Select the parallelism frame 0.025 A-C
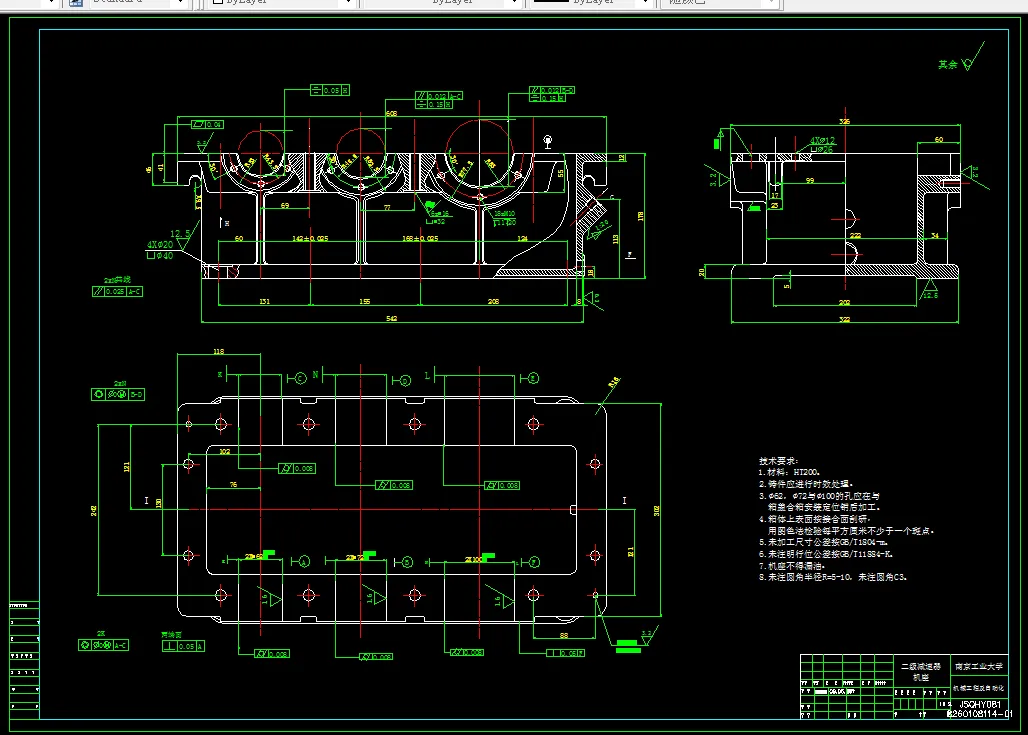The image size is (1028, 735). [117, 291]
